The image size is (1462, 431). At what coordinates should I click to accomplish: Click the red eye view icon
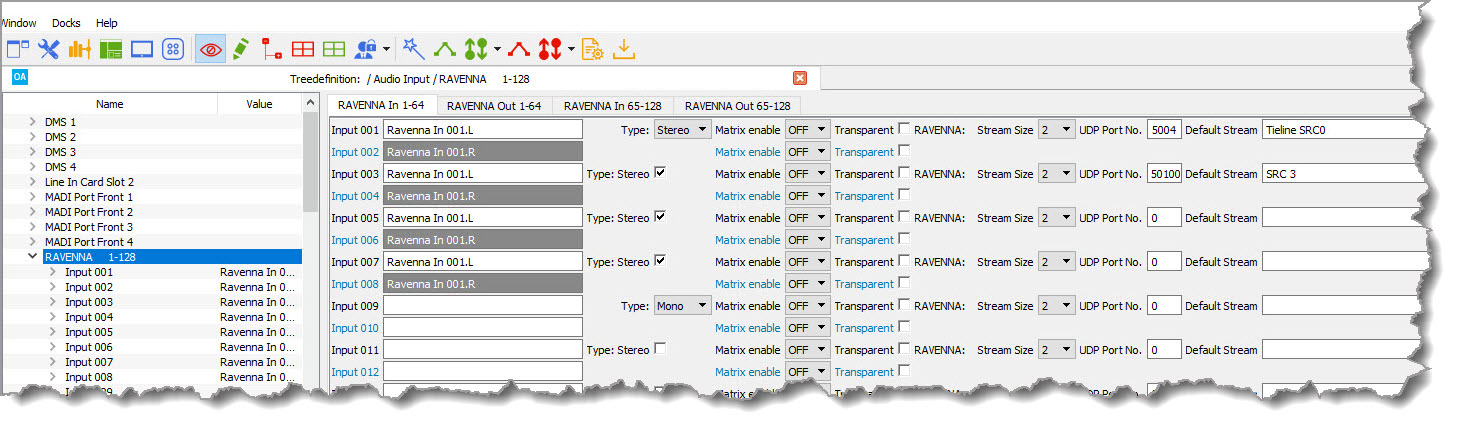210,49
